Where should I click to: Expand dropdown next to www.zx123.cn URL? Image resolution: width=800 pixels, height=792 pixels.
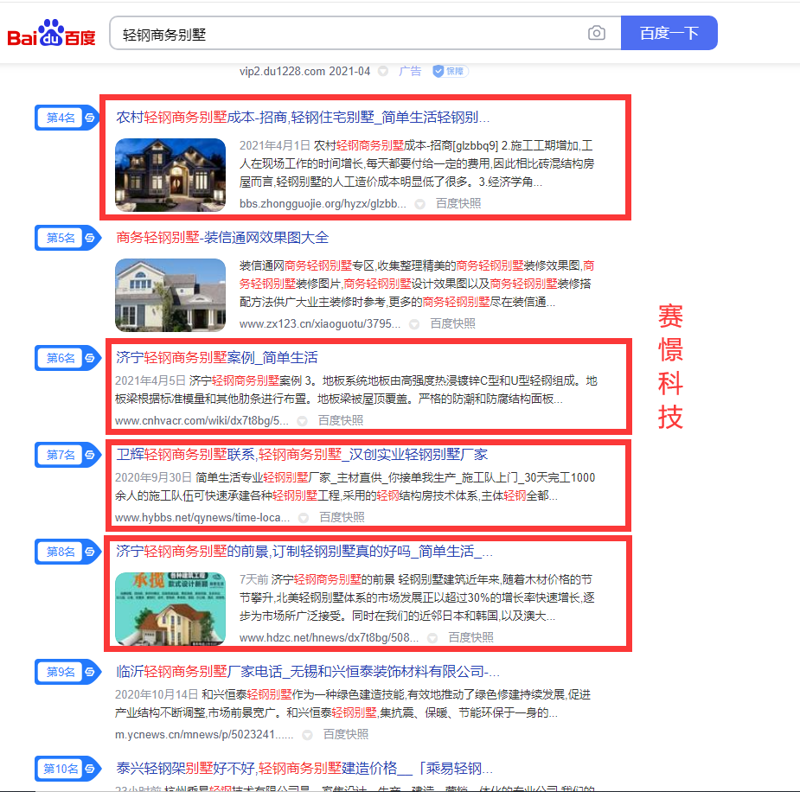pyautogui.click(x=414, y=324)
